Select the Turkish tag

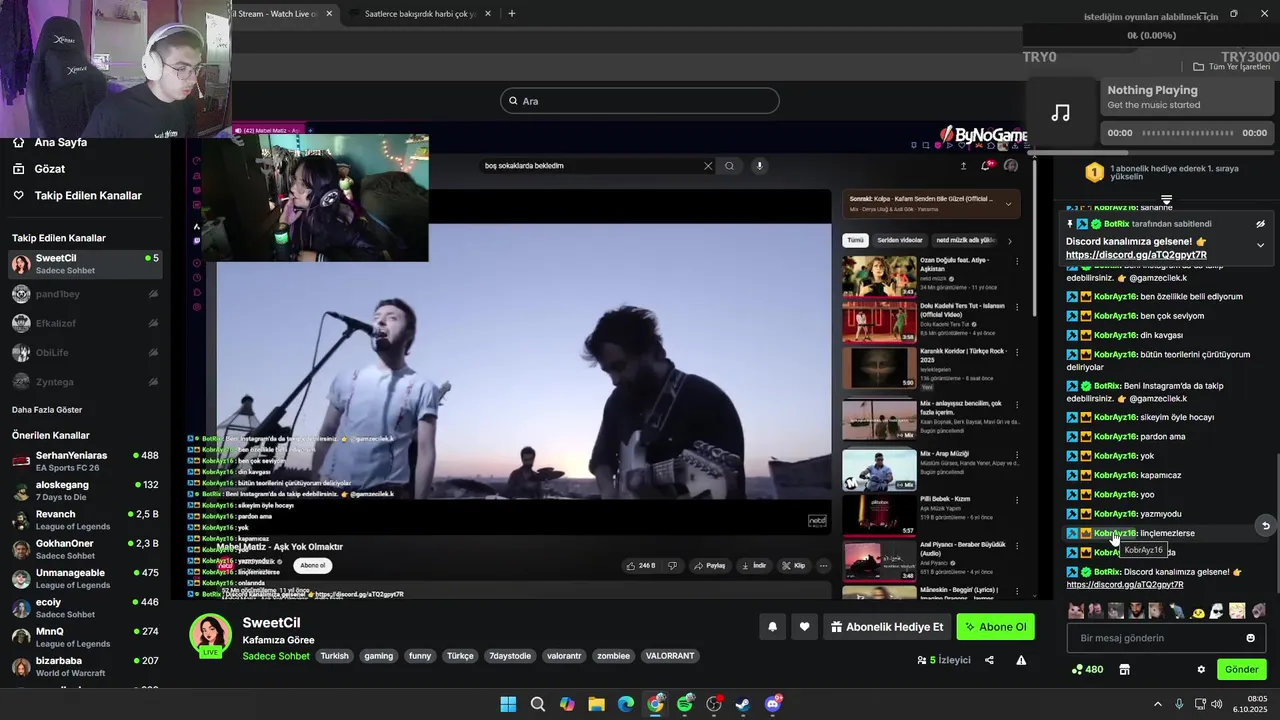point(334,656)
